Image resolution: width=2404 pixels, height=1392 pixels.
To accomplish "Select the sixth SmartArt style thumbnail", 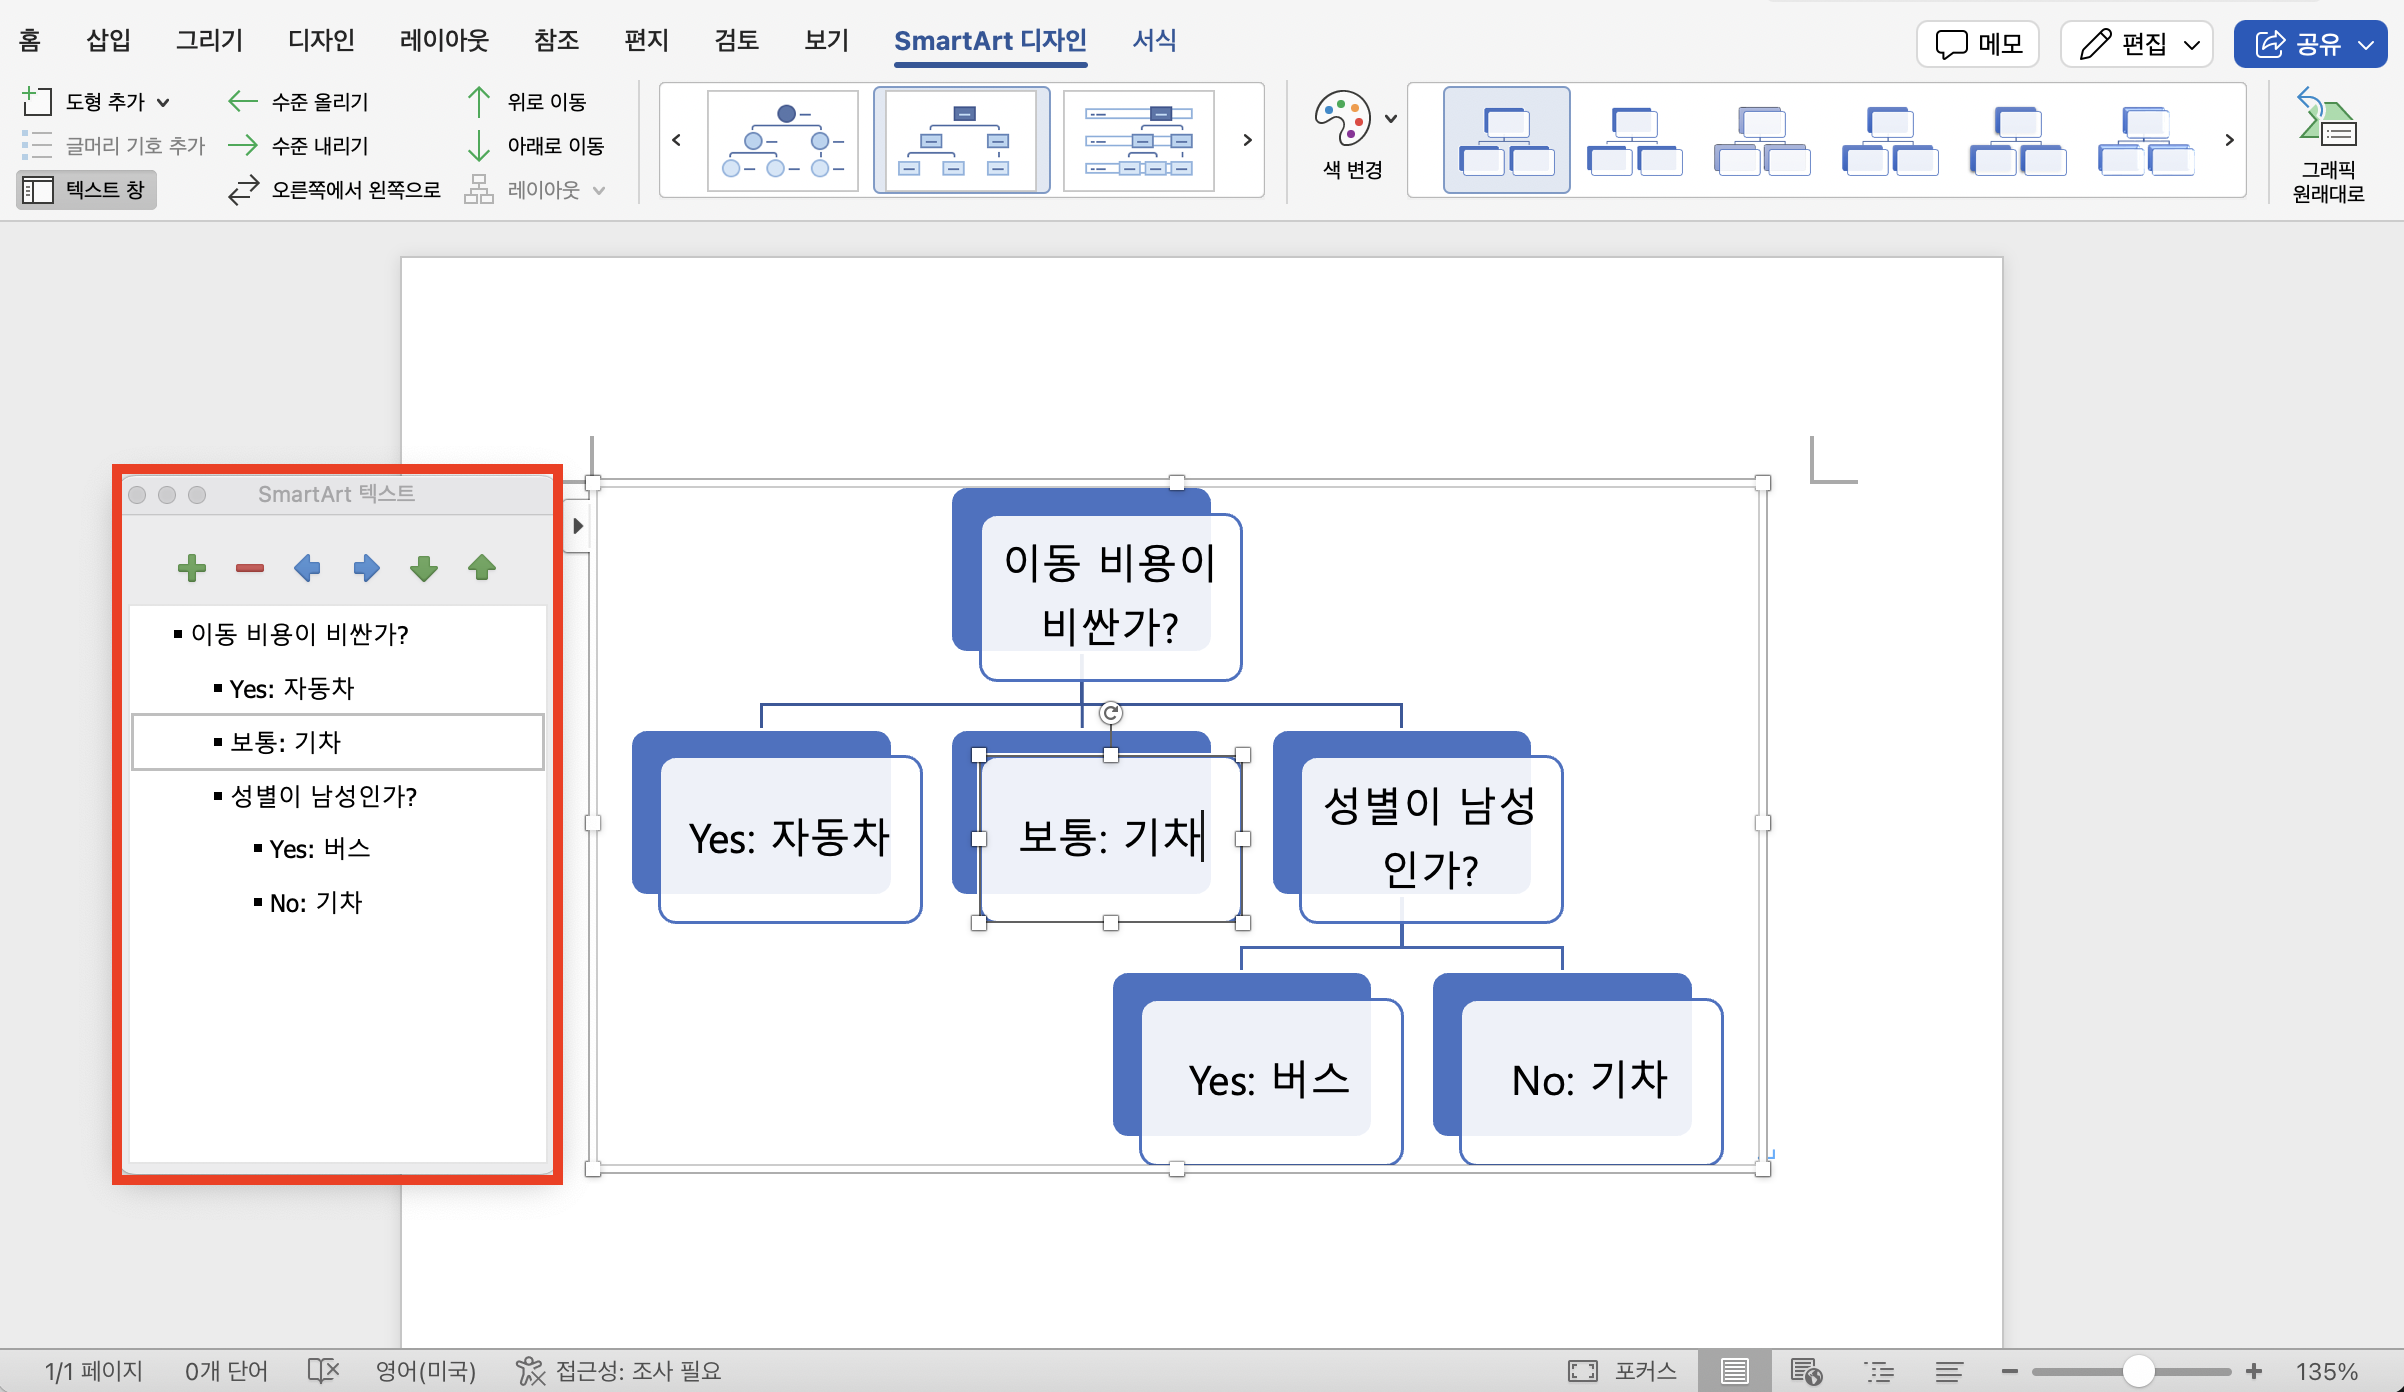I will point(2146,140).
